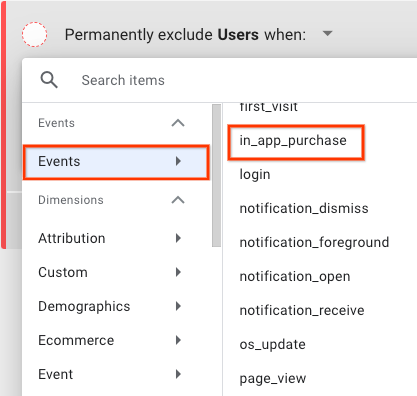Pick the notification_receive event

[302, 310]
